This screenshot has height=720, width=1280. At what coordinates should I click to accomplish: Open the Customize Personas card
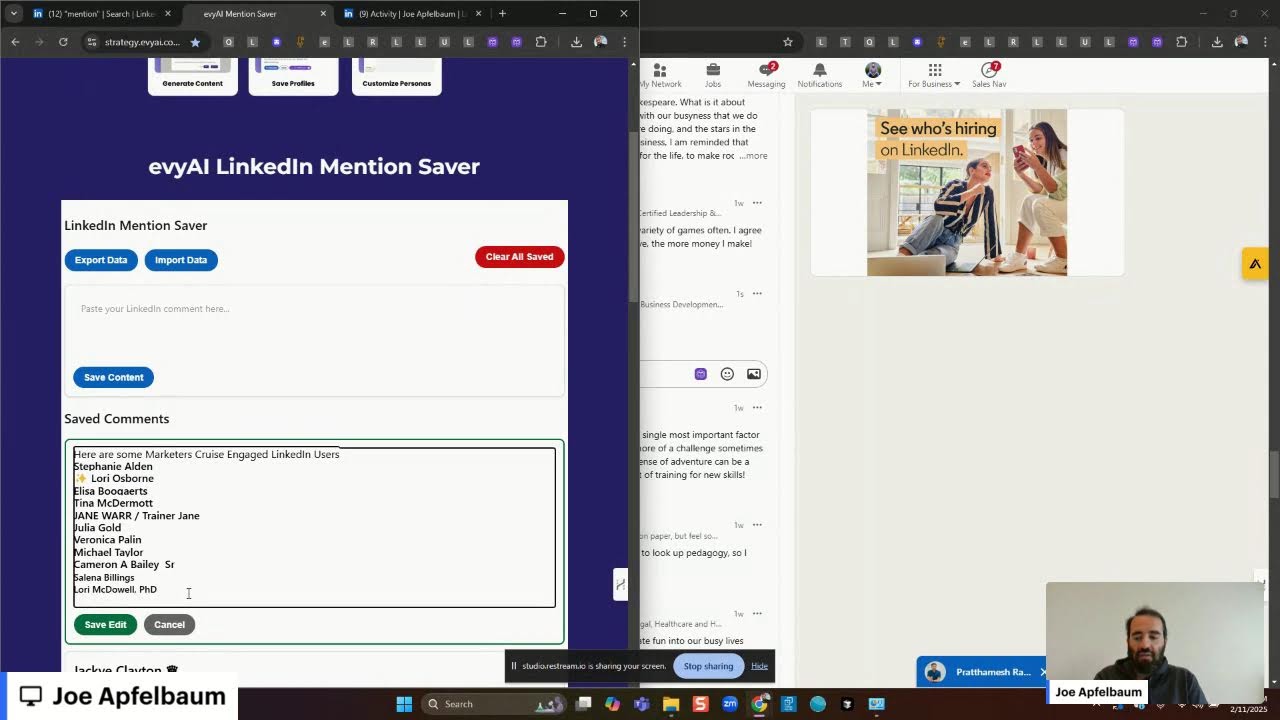click(x=396, y=76)
